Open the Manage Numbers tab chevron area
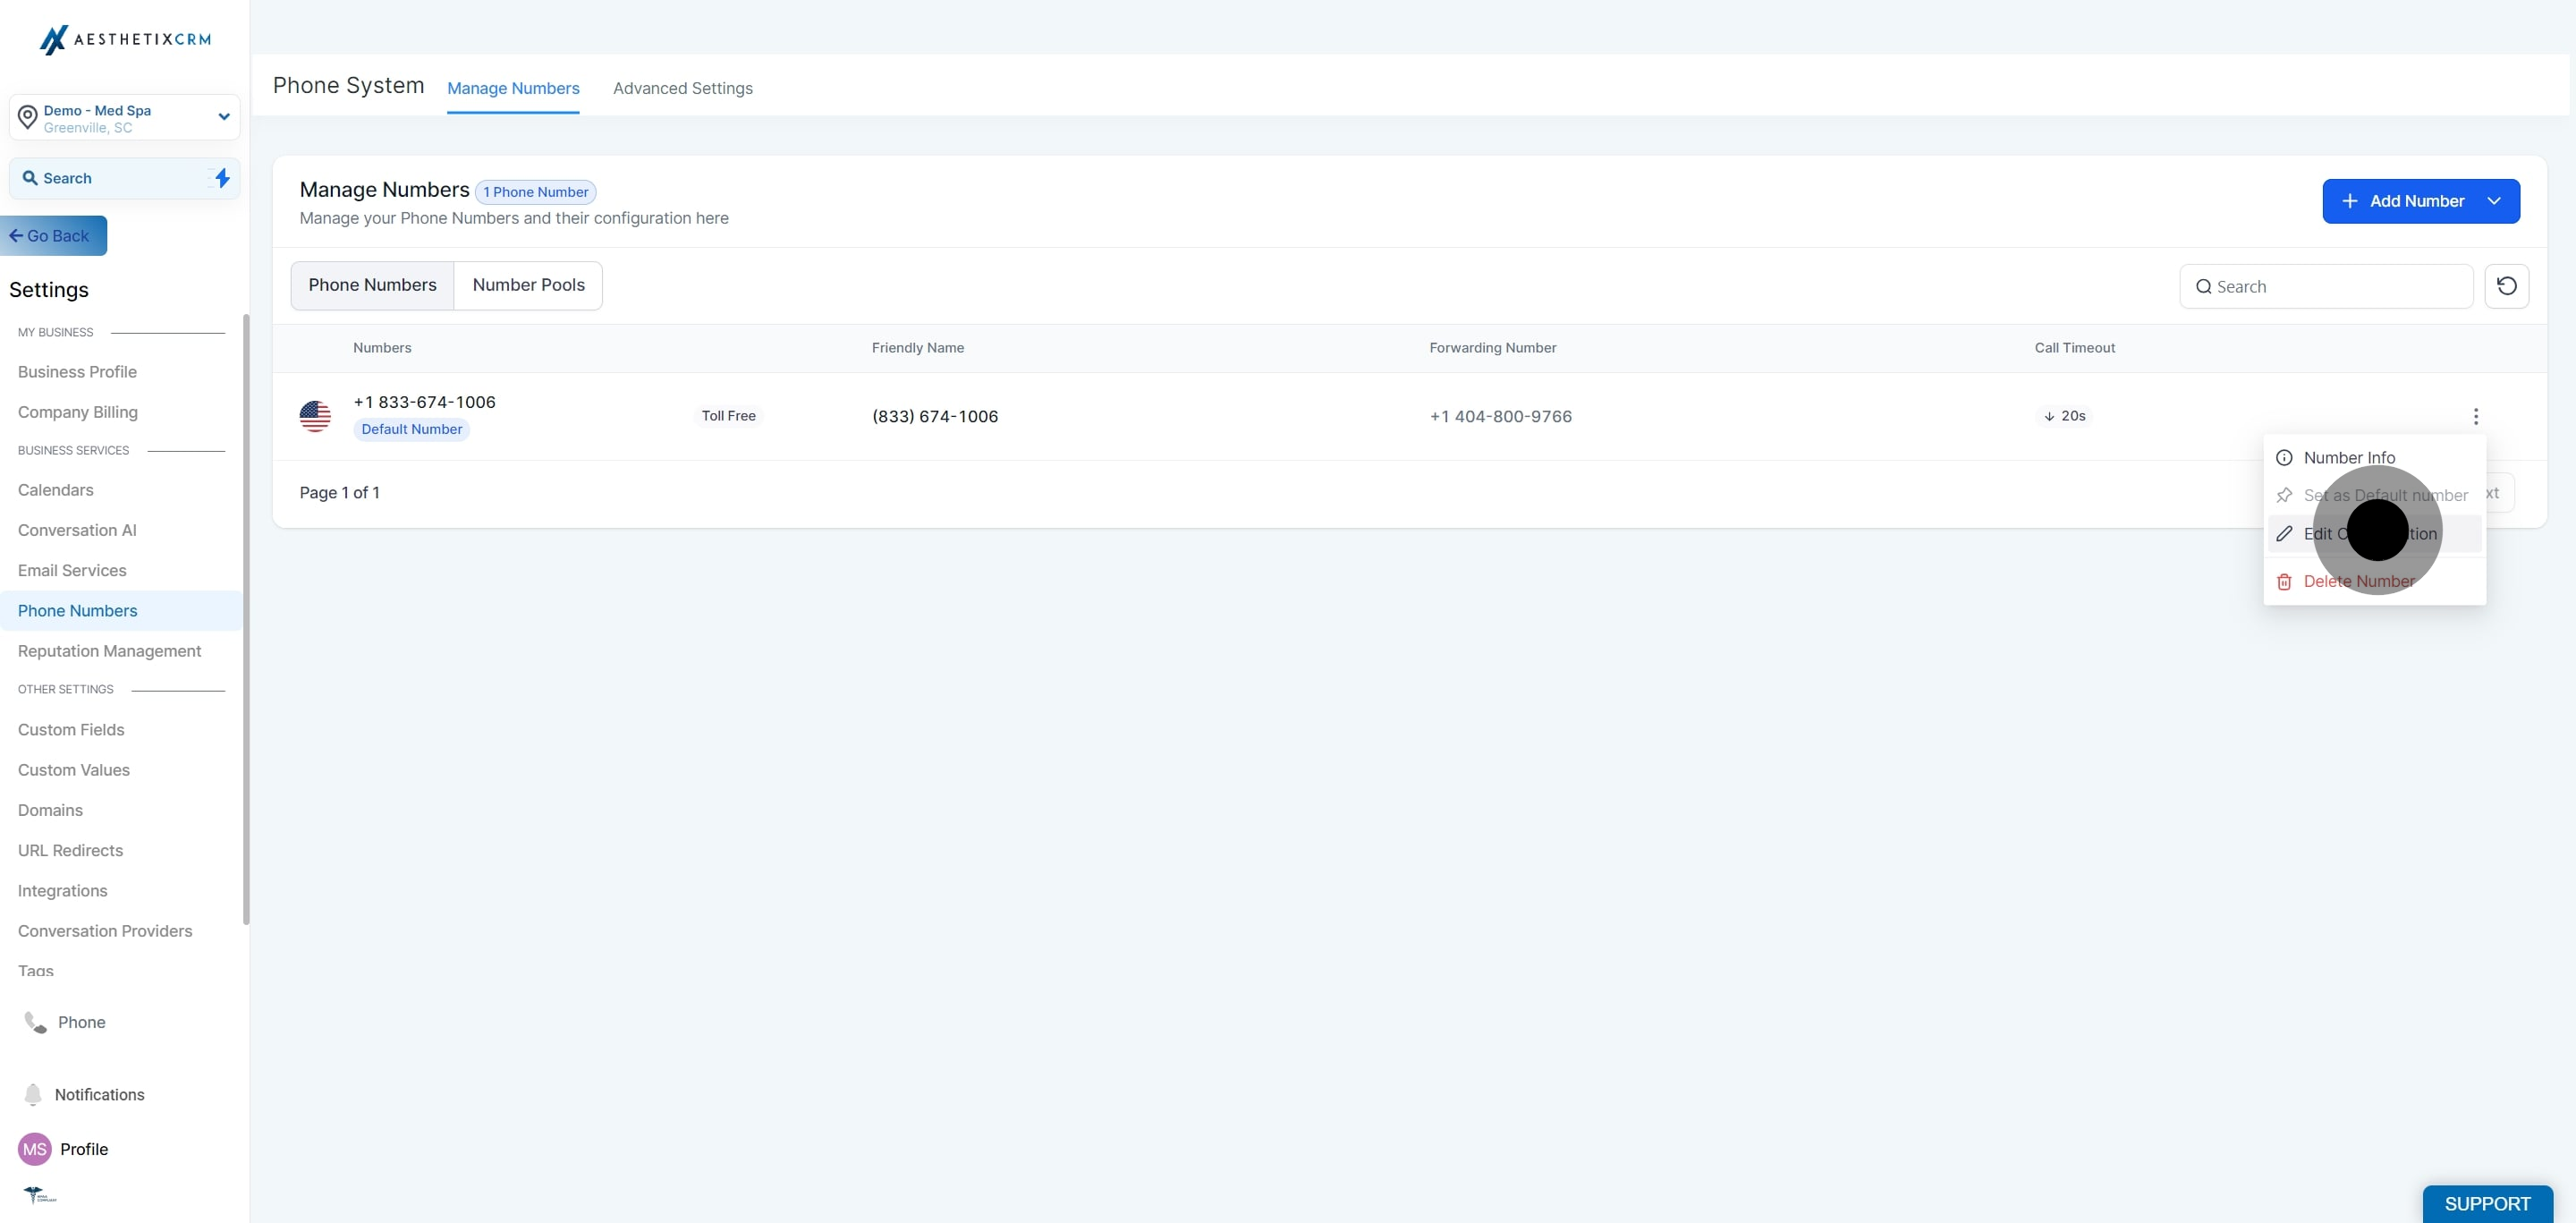 tap(513, 88)
